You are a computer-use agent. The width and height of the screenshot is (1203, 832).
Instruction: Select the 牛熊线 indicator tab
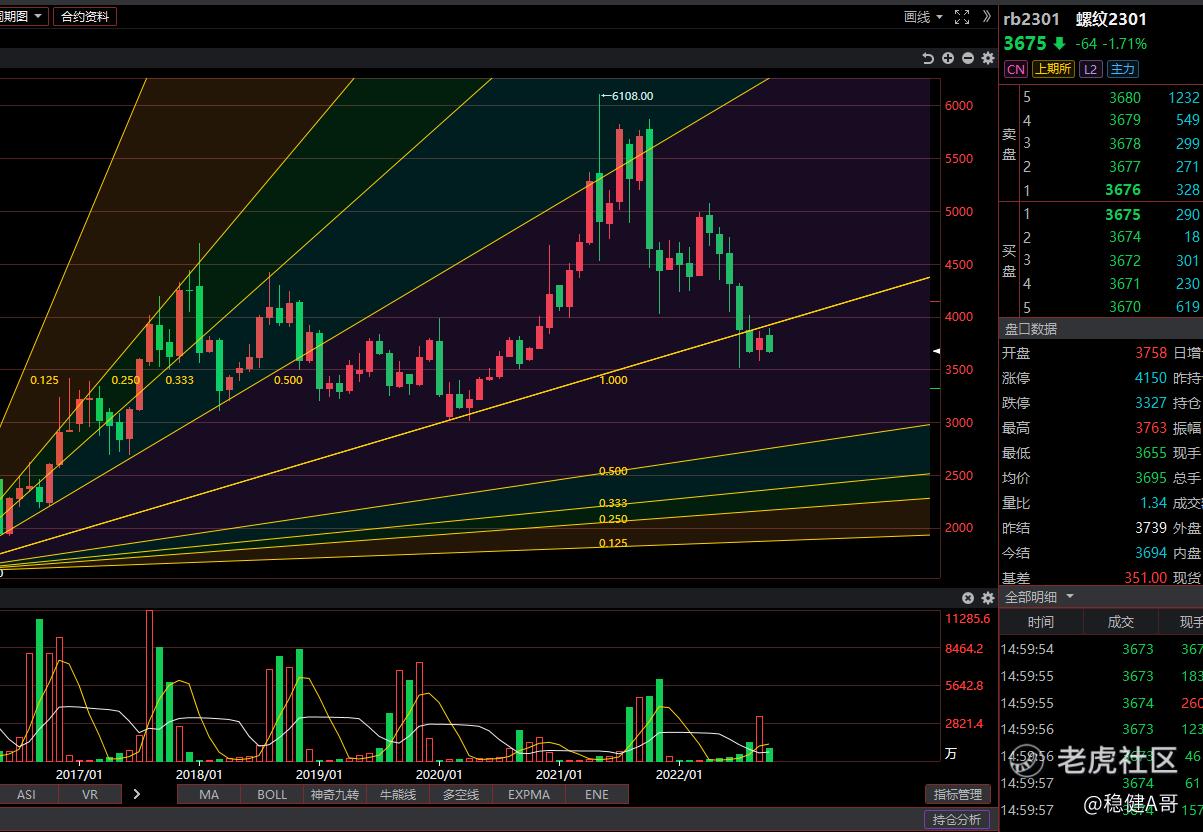[x=399, y=794]
